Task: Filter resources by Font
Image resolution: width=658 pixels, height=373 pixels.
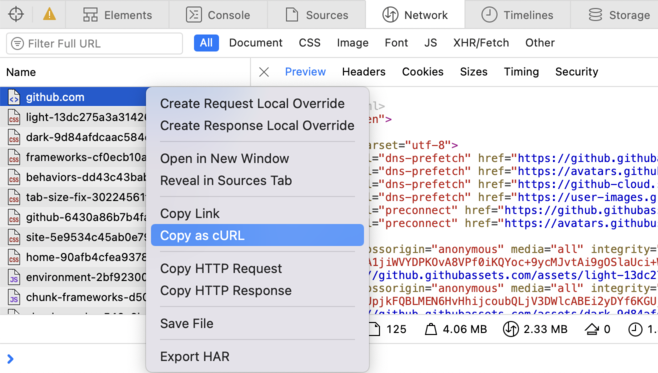Action: tap(396, 43)
